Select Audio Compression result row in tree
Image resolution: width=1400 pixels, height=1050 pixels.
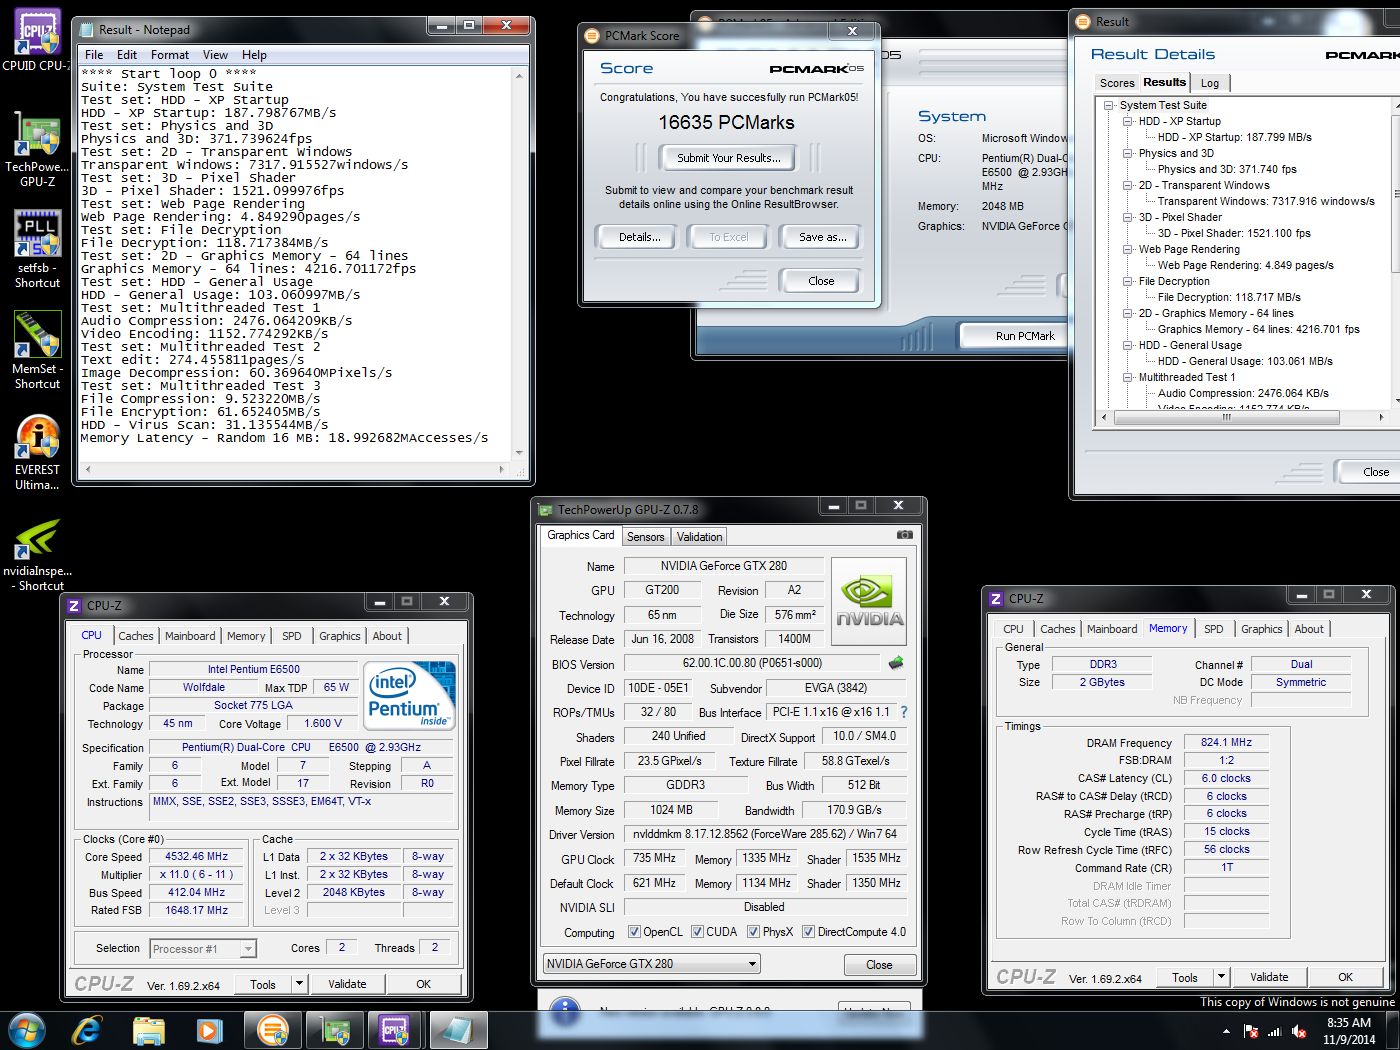pos(1243,393)
